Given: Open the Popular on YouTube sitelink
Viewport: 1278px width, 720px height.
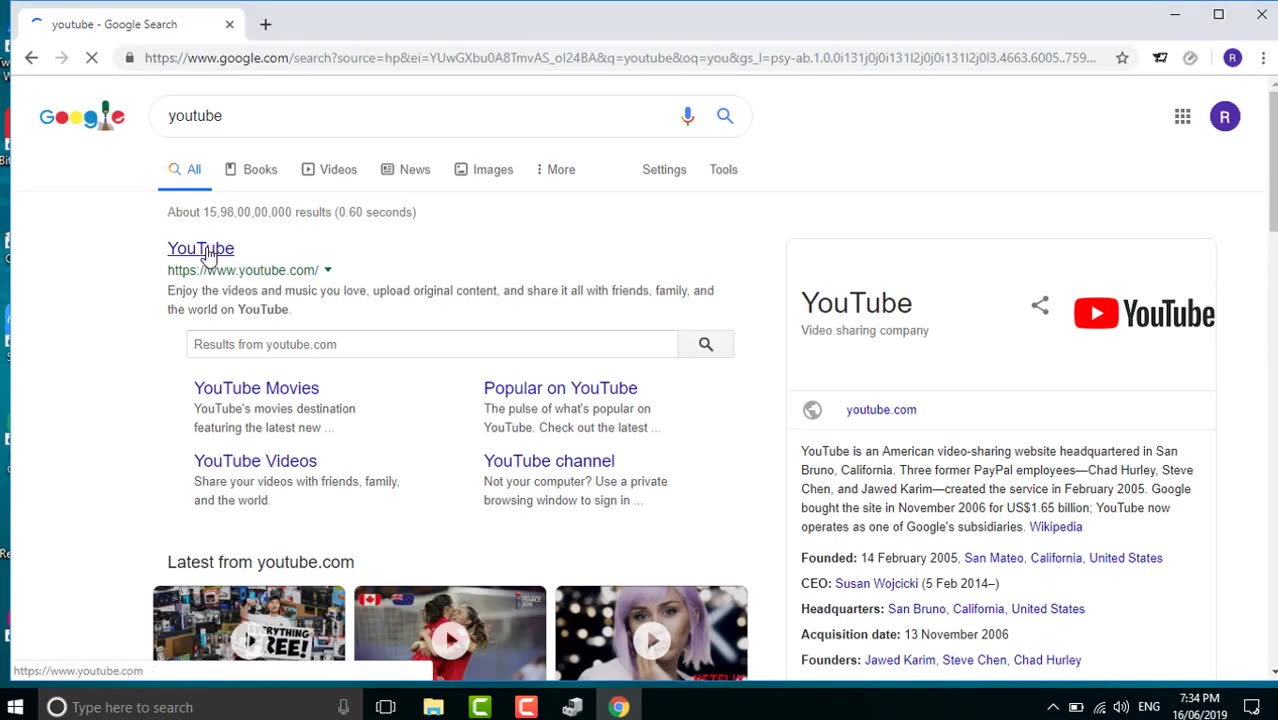Looking at the screenshot, I should click(560, 388).
